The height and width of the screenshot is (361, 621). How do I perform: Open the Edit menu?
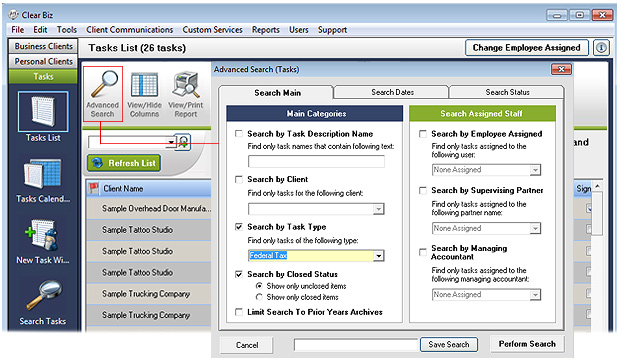pyautogui.click(x=40, y=30)
